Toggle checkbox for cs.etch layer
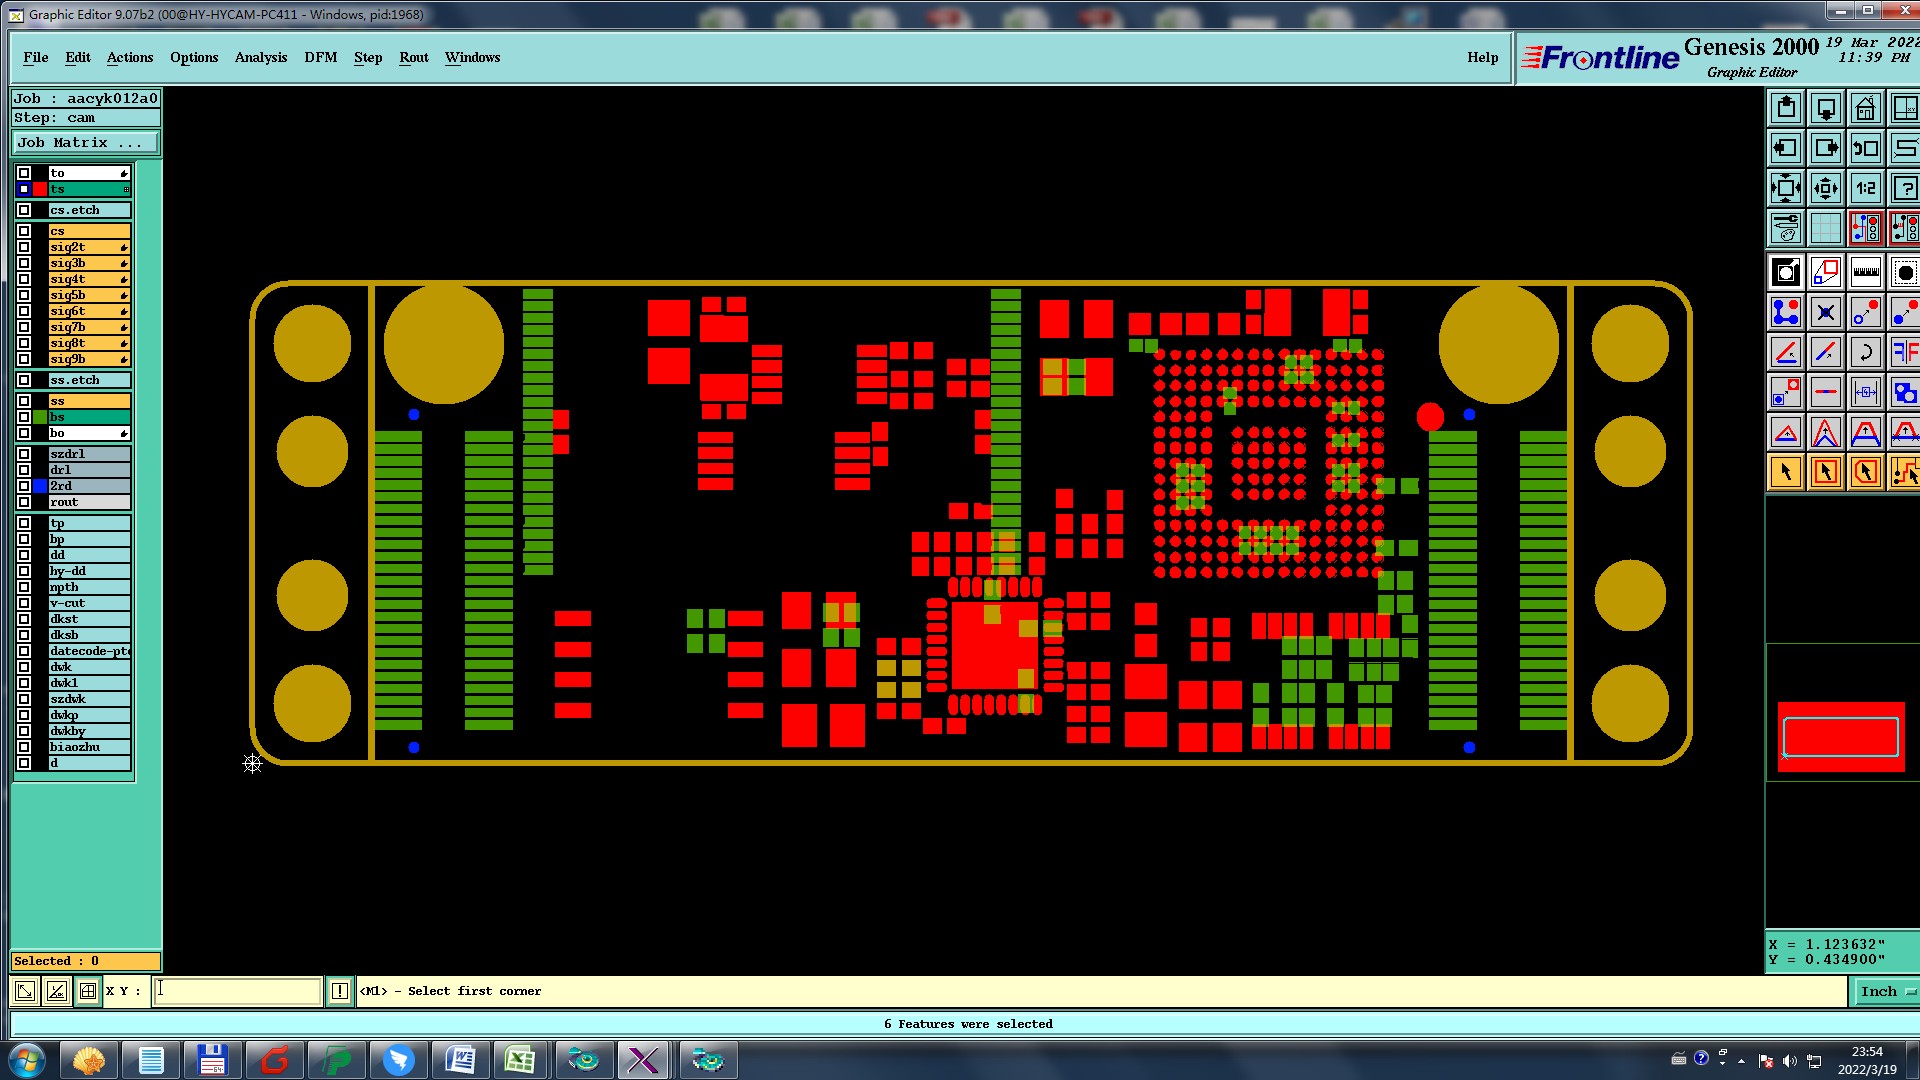 click(24, 210)
